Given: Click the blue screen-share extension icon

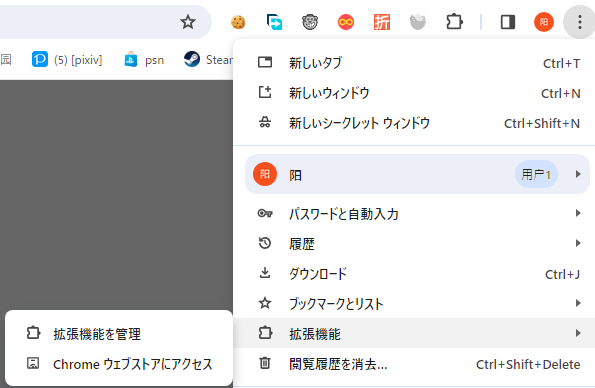Looking at the screenshot, I should 274,22.
